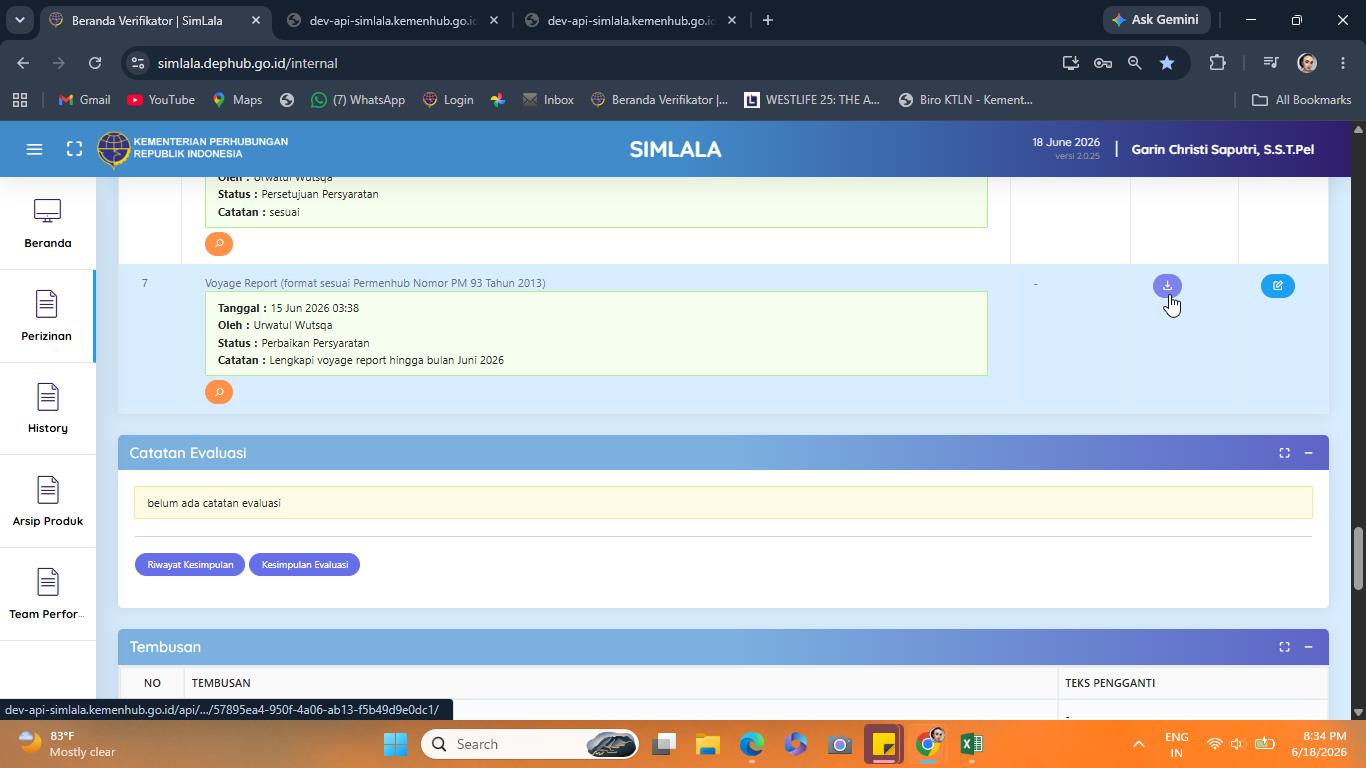Collapse the Tembusan panel
The height and width of the screenshot is (768, 1366).
1308,647
